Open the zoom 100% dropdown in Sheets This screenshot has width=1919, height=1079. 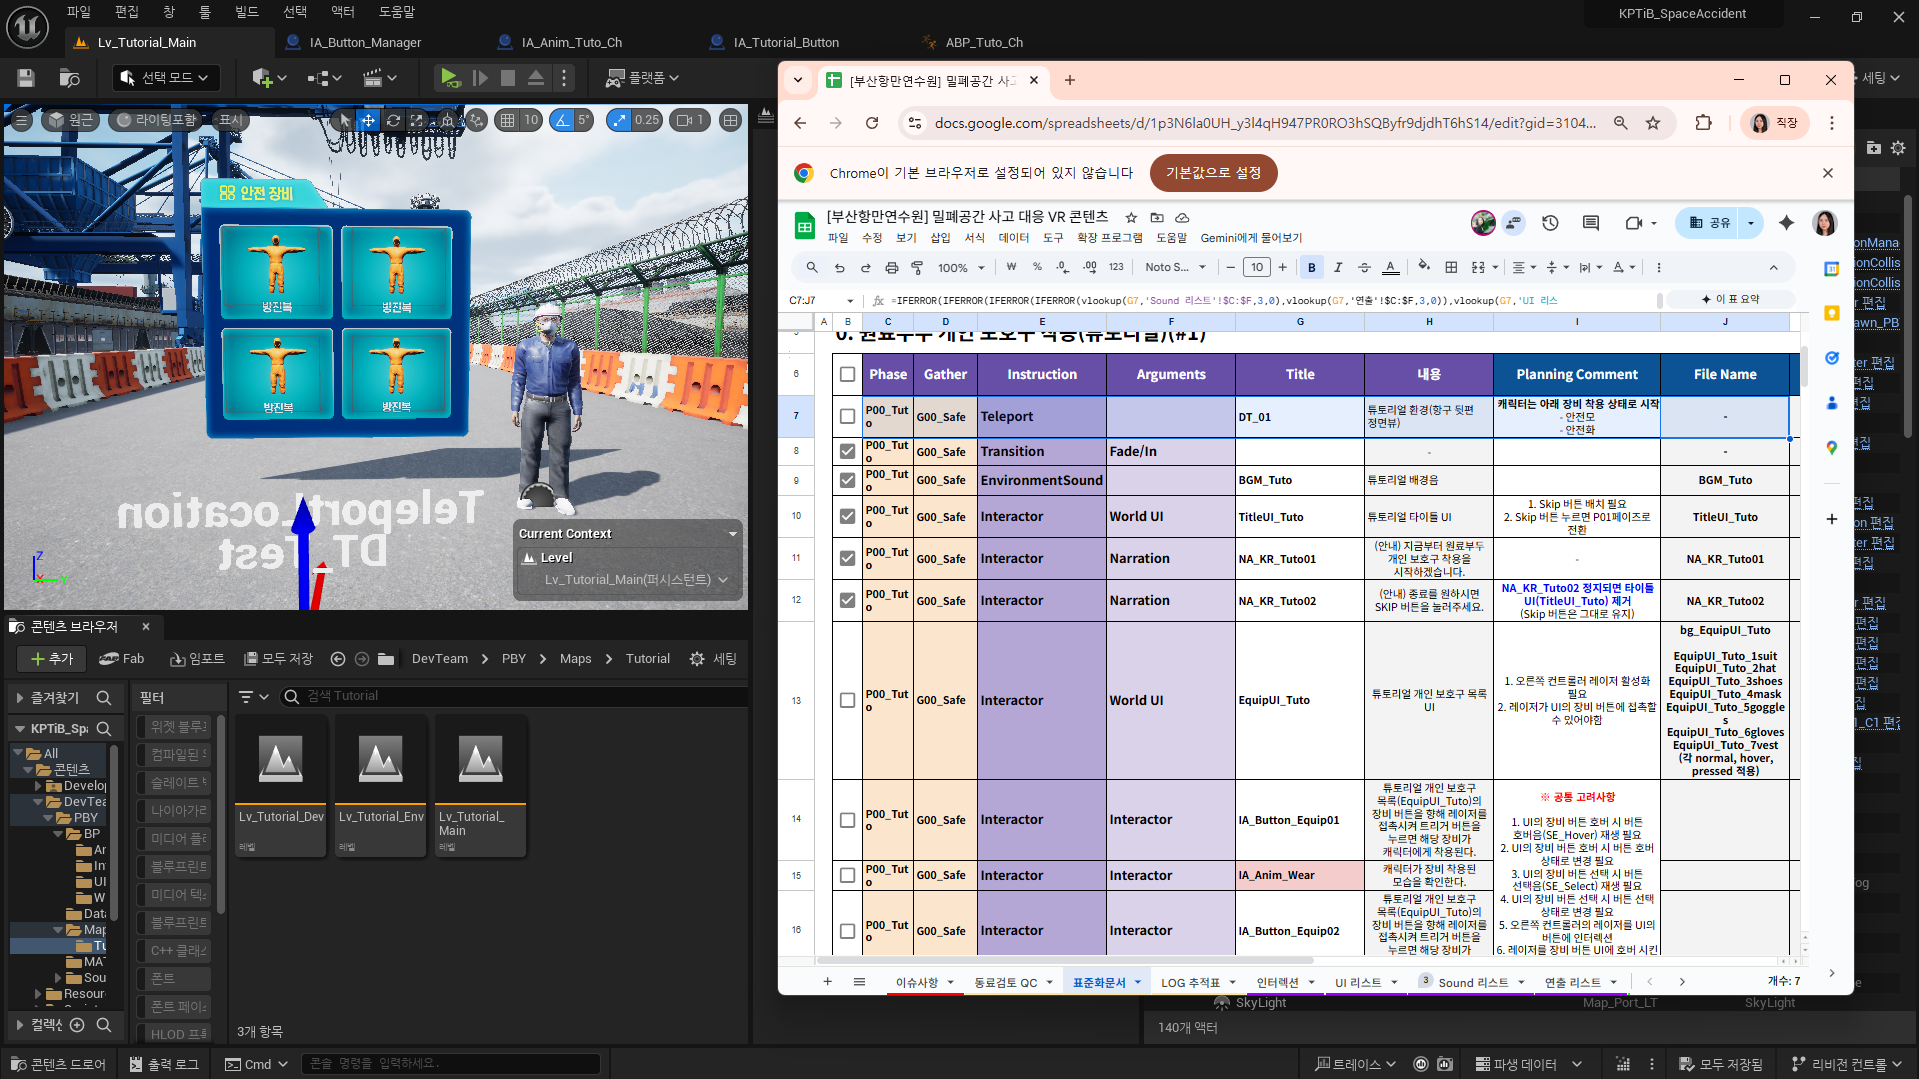[x=961, y=268]
